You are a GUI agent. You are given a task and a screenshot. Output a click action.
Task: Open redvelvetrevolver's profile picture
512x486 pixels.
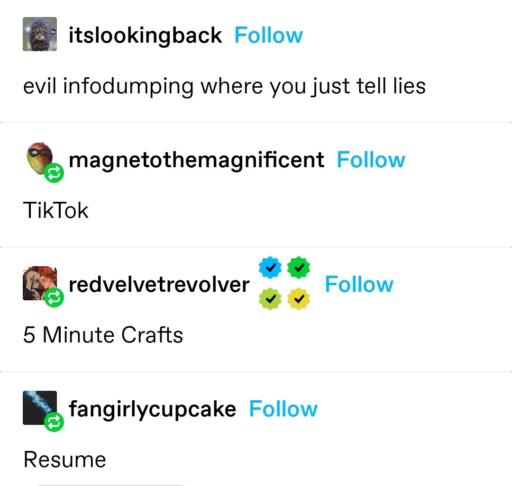tap(40, 283)
